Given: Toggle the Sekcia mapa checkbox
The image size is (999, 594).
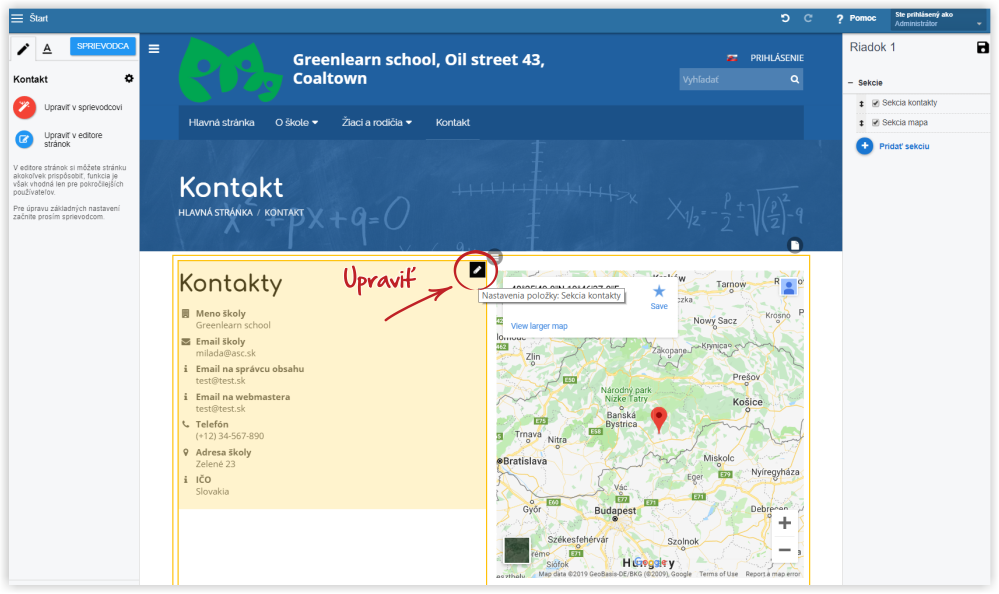Looking at the screenshot, I should 876,123.
